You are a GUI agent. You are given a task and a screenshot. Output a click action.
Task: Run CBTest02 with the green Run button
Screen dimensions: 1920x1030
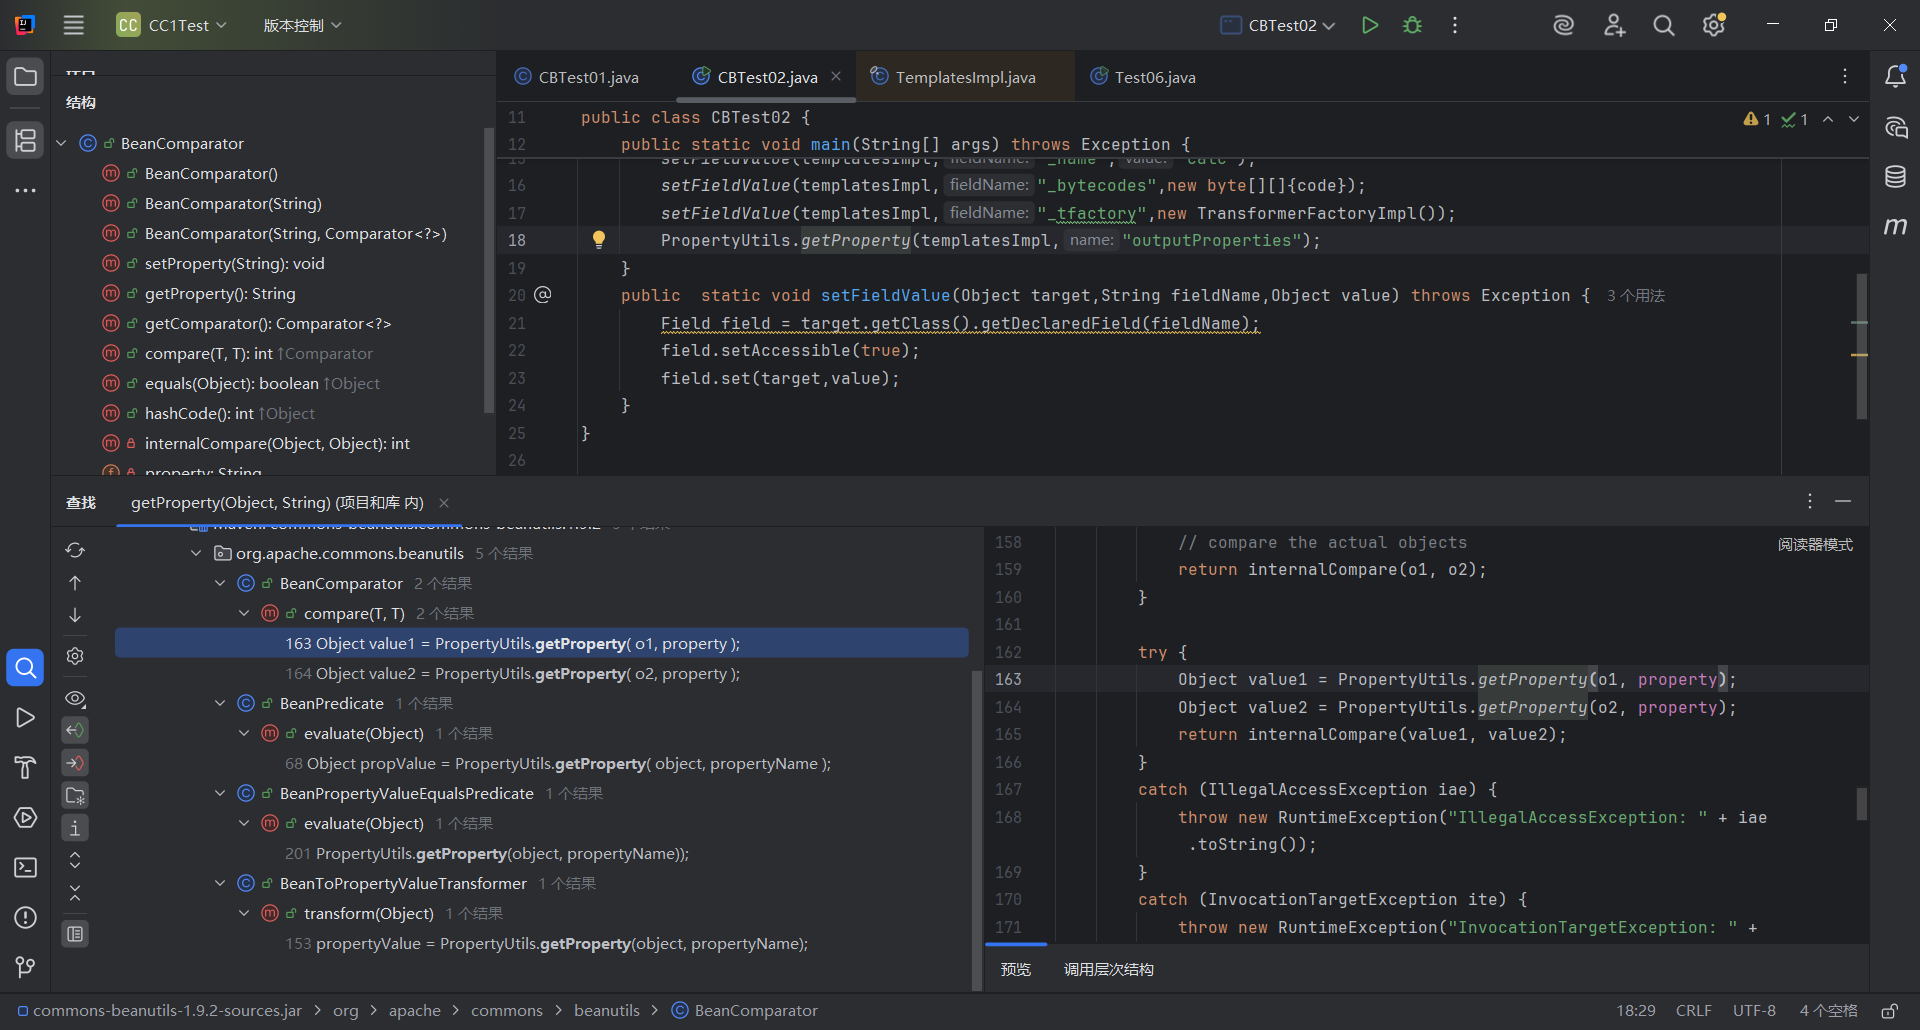click(x=1370, y=25)
